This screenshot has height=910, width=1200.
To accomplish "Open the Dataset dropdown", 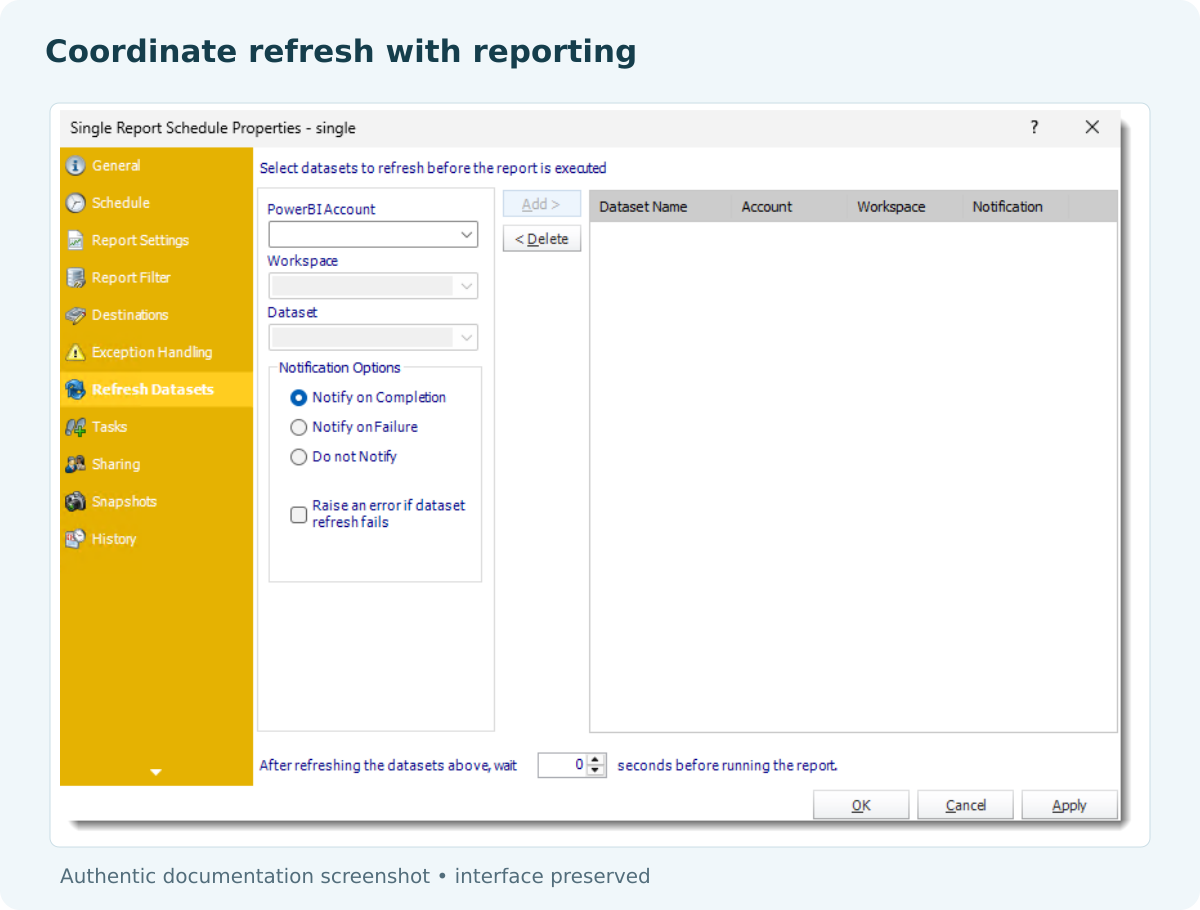I will tap(373, 337).
